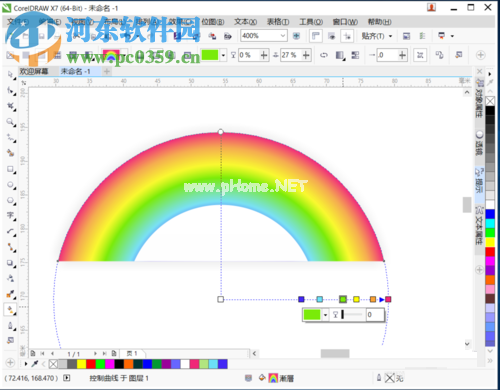
Task: Click the full-screen preview icon beside zoom box
Action: (296, 36)
